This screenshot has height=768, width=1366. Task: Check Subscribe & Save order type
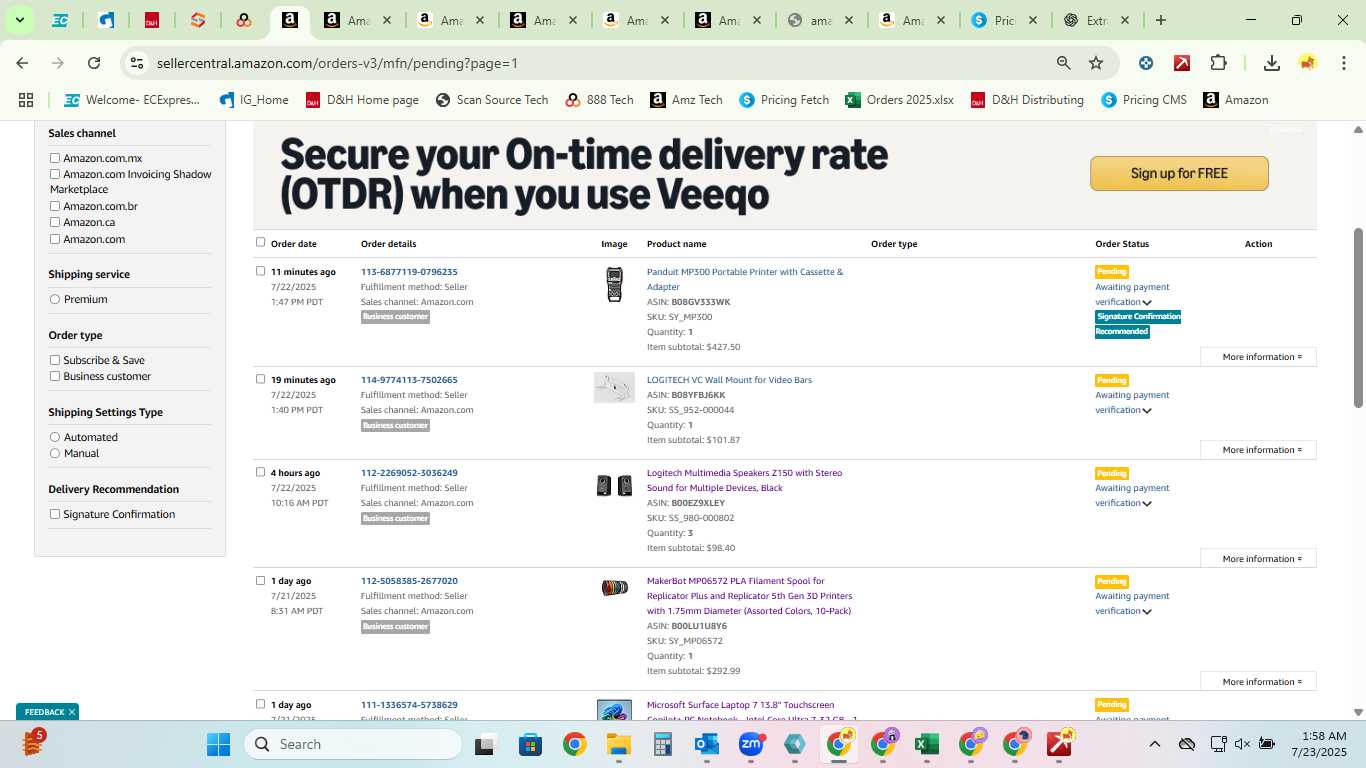(55, 360)
